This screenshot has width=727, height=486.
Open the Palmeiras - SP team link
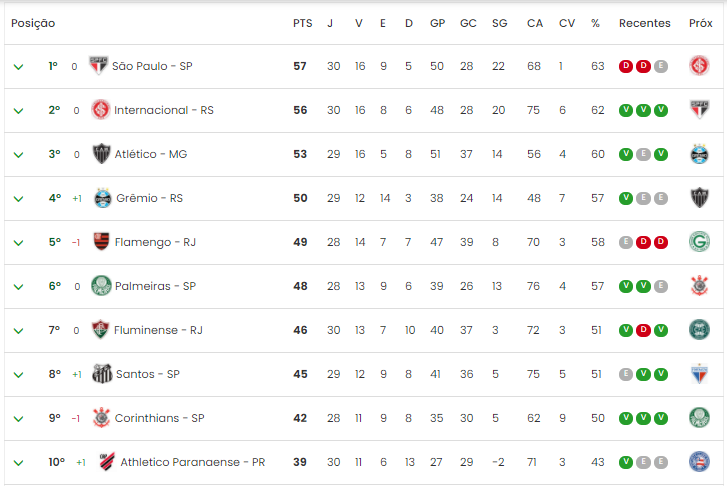click(x=155, y=286)
